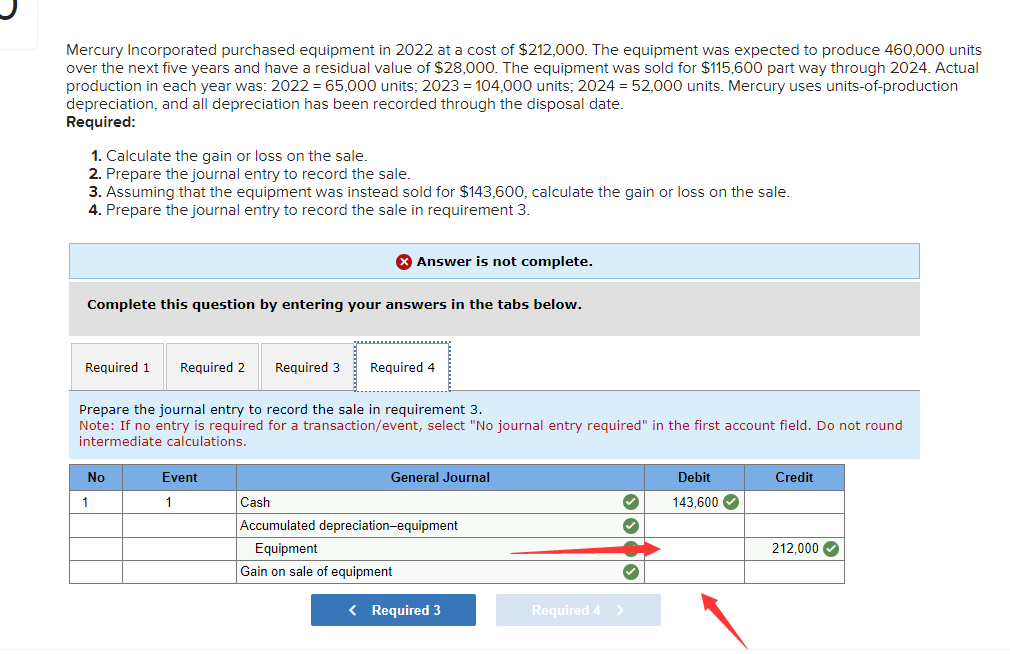Viewport: 1010px width, 654px height.
Task: Click the Complete this question instruction text
Action: coord(334,304)
